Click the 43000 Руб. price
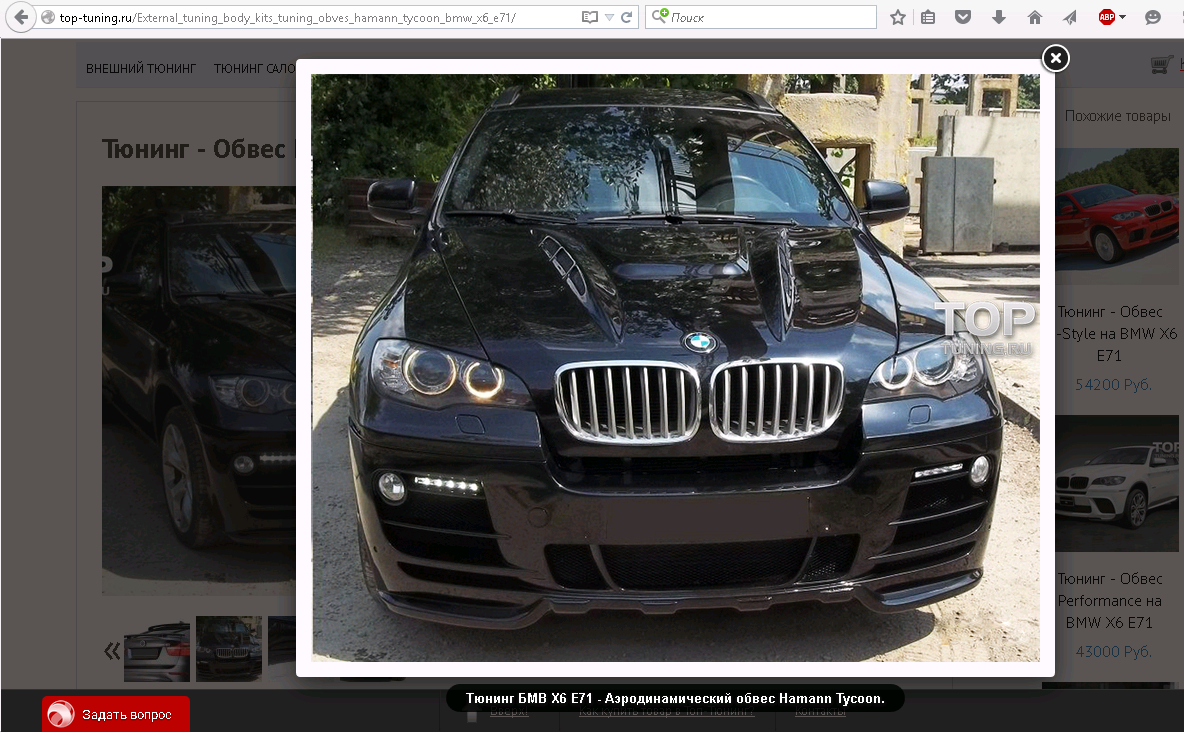The width and height of the screenshot is (1184, 732). (x=1113, y=651)
